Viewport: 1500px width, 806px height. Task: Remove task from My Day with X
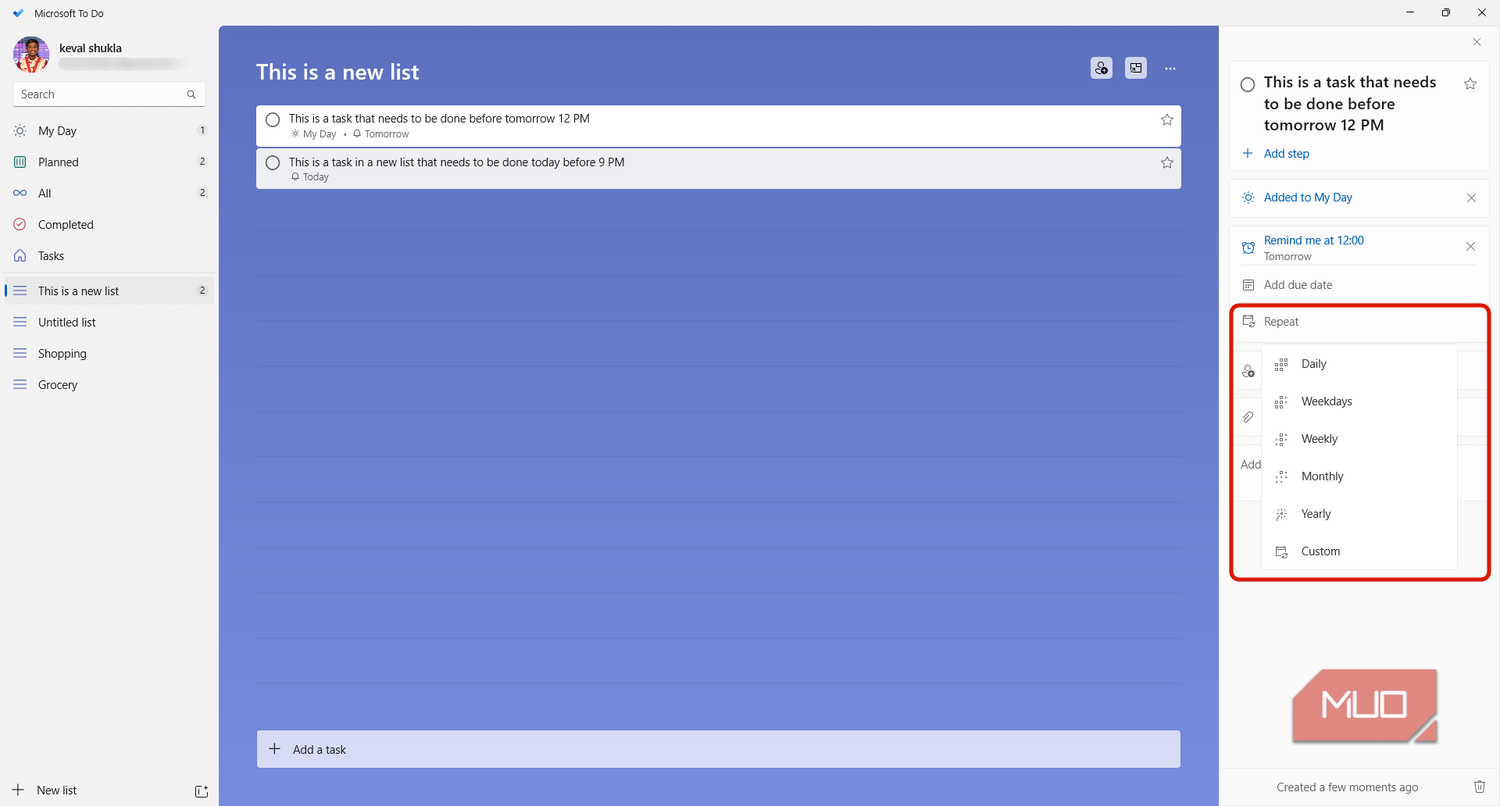[x=1471, y=198]
